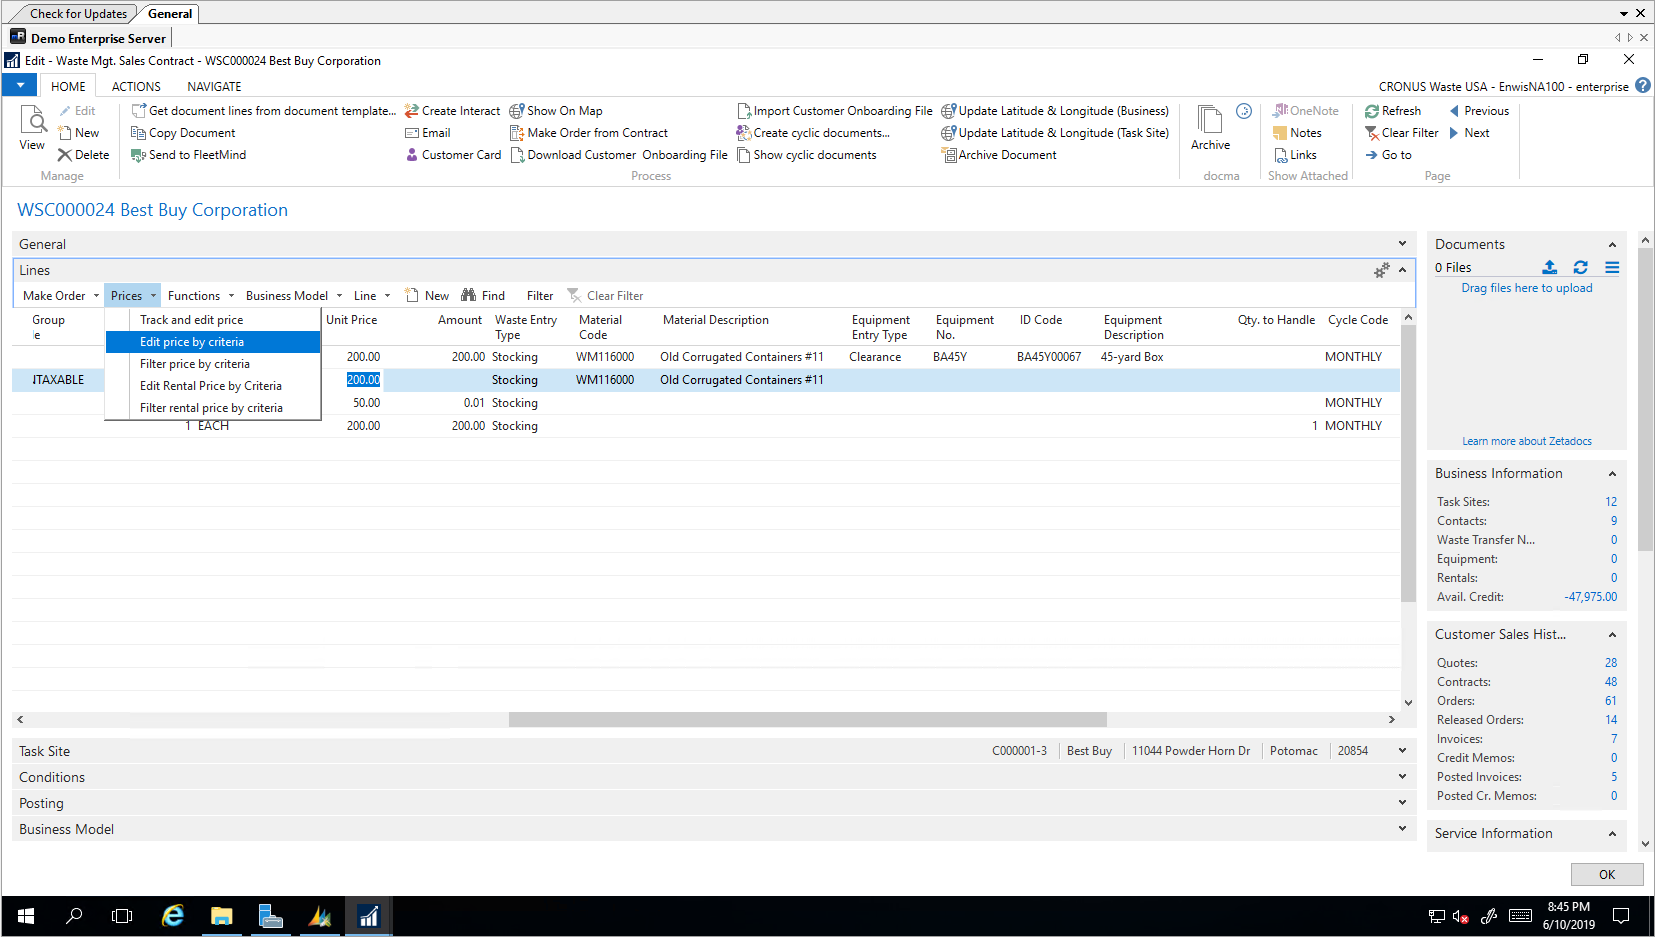Select Filter rental price by criteria
Viewport: 1655px width, 937px height.
coord(213,408)
